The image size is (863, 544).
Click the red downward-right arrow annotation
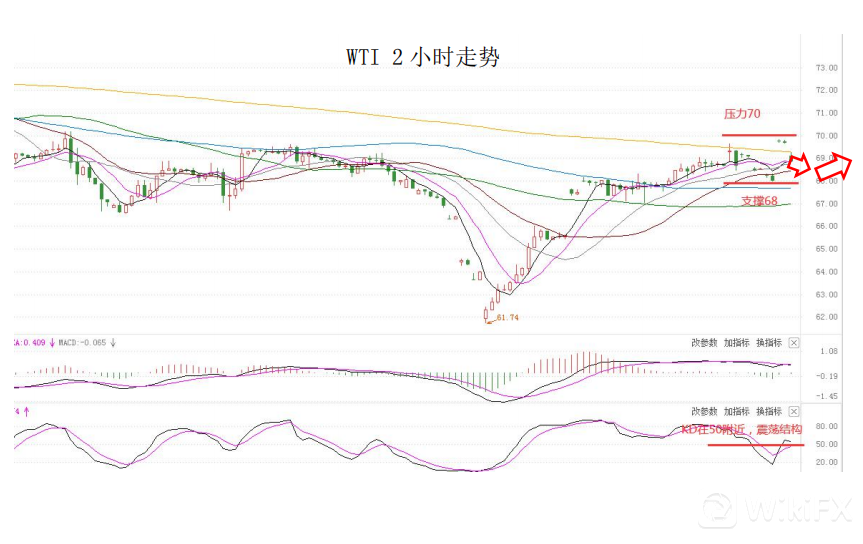pyautogui.click(x=801, y=164)
